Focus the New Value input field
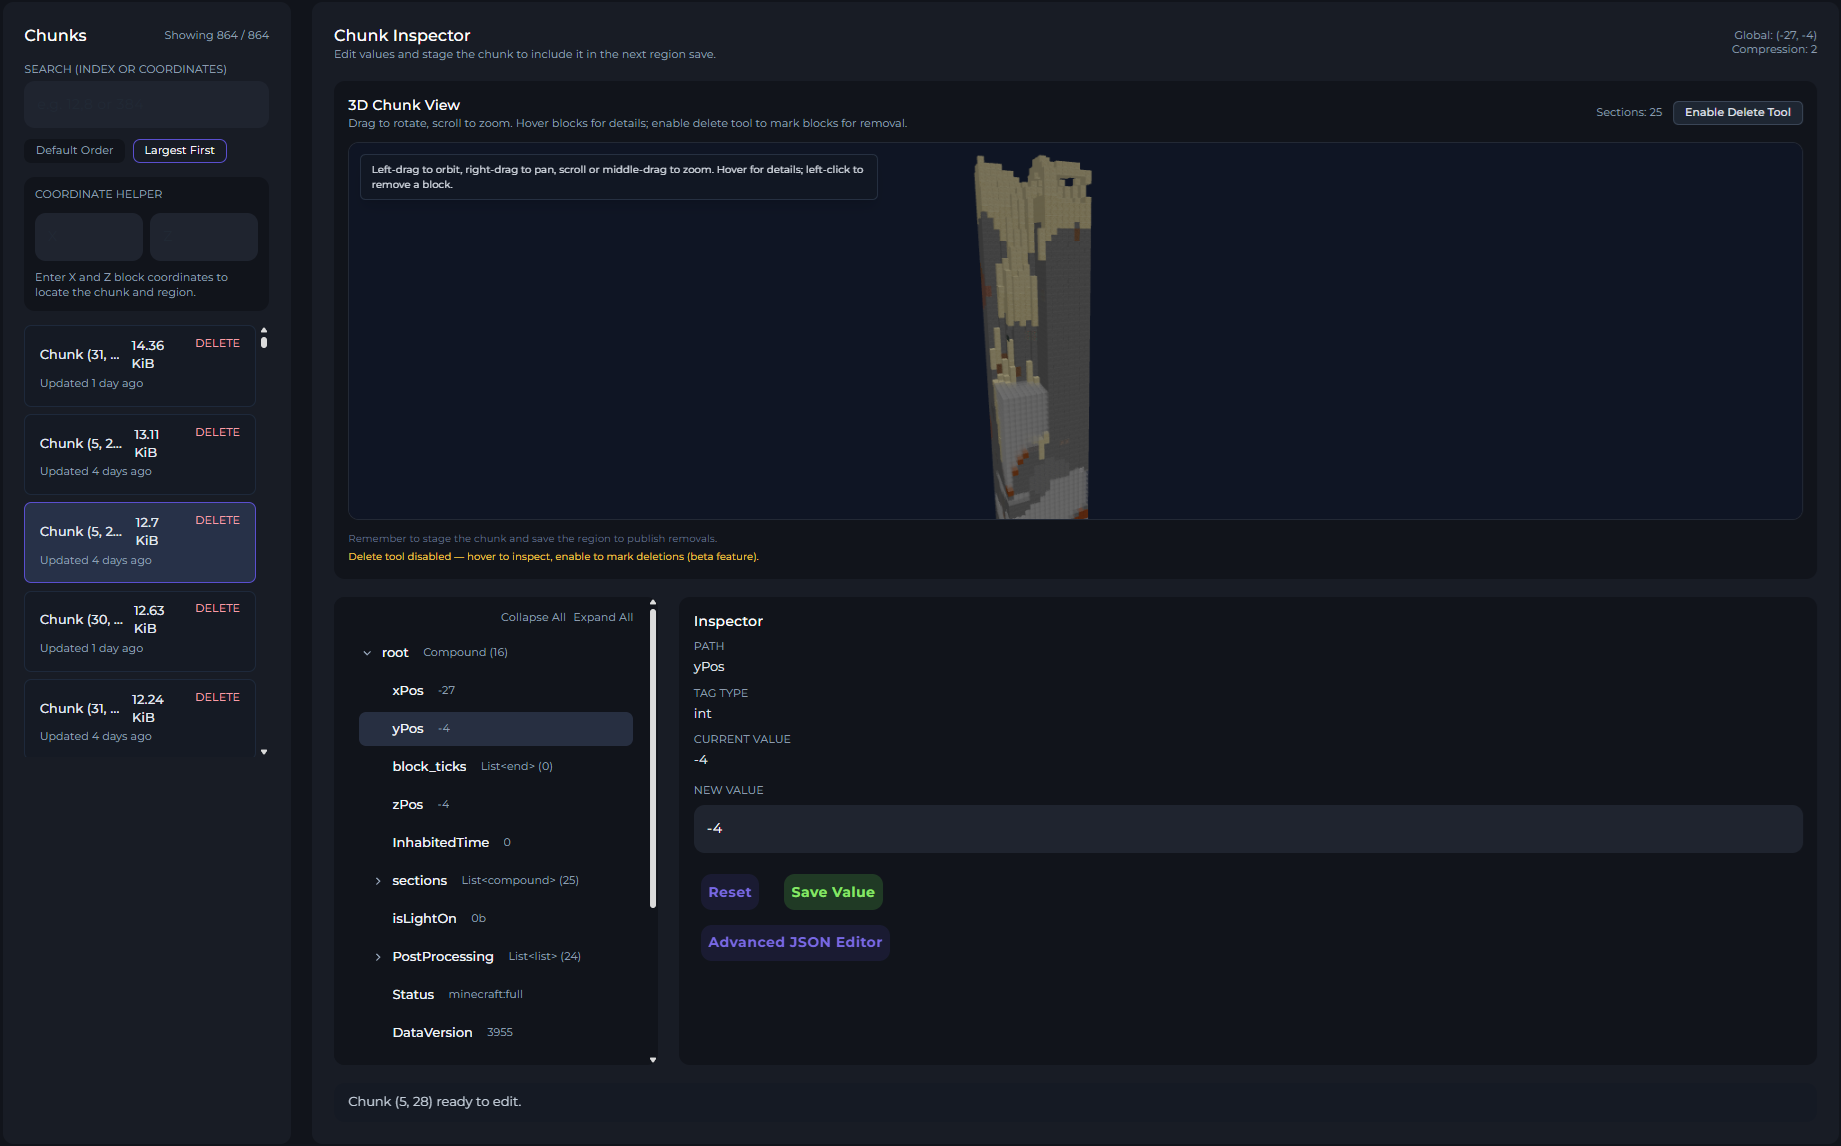1841x1146 pixels. [x=1247, y=829]
